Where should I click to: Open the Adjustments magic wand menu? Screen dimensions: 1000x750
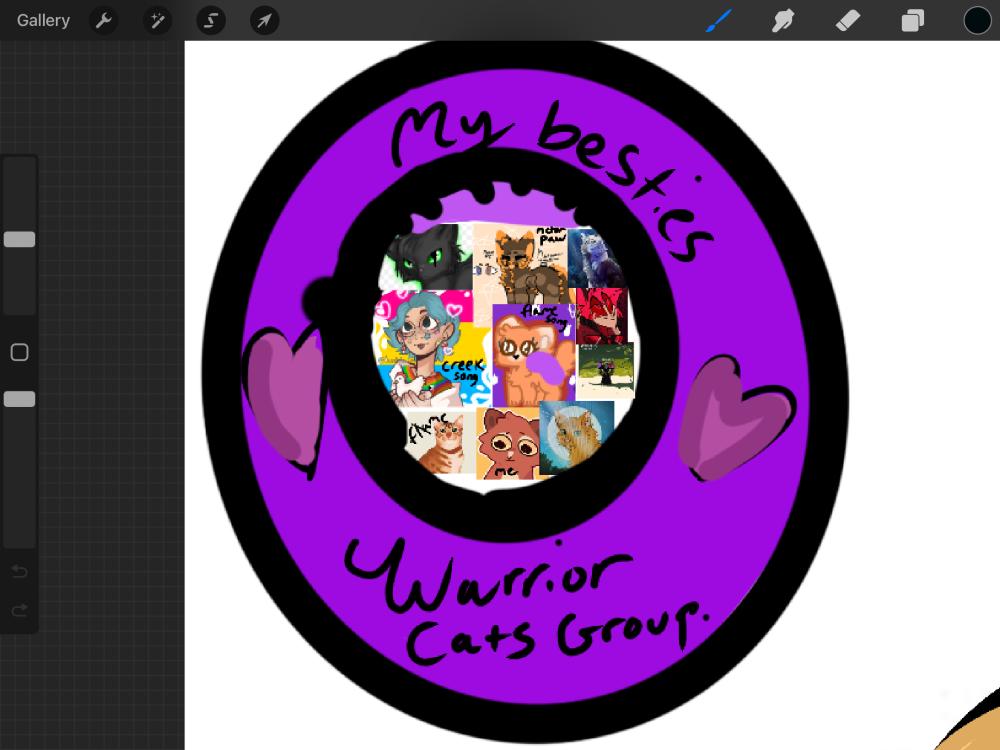pos(157,20)
